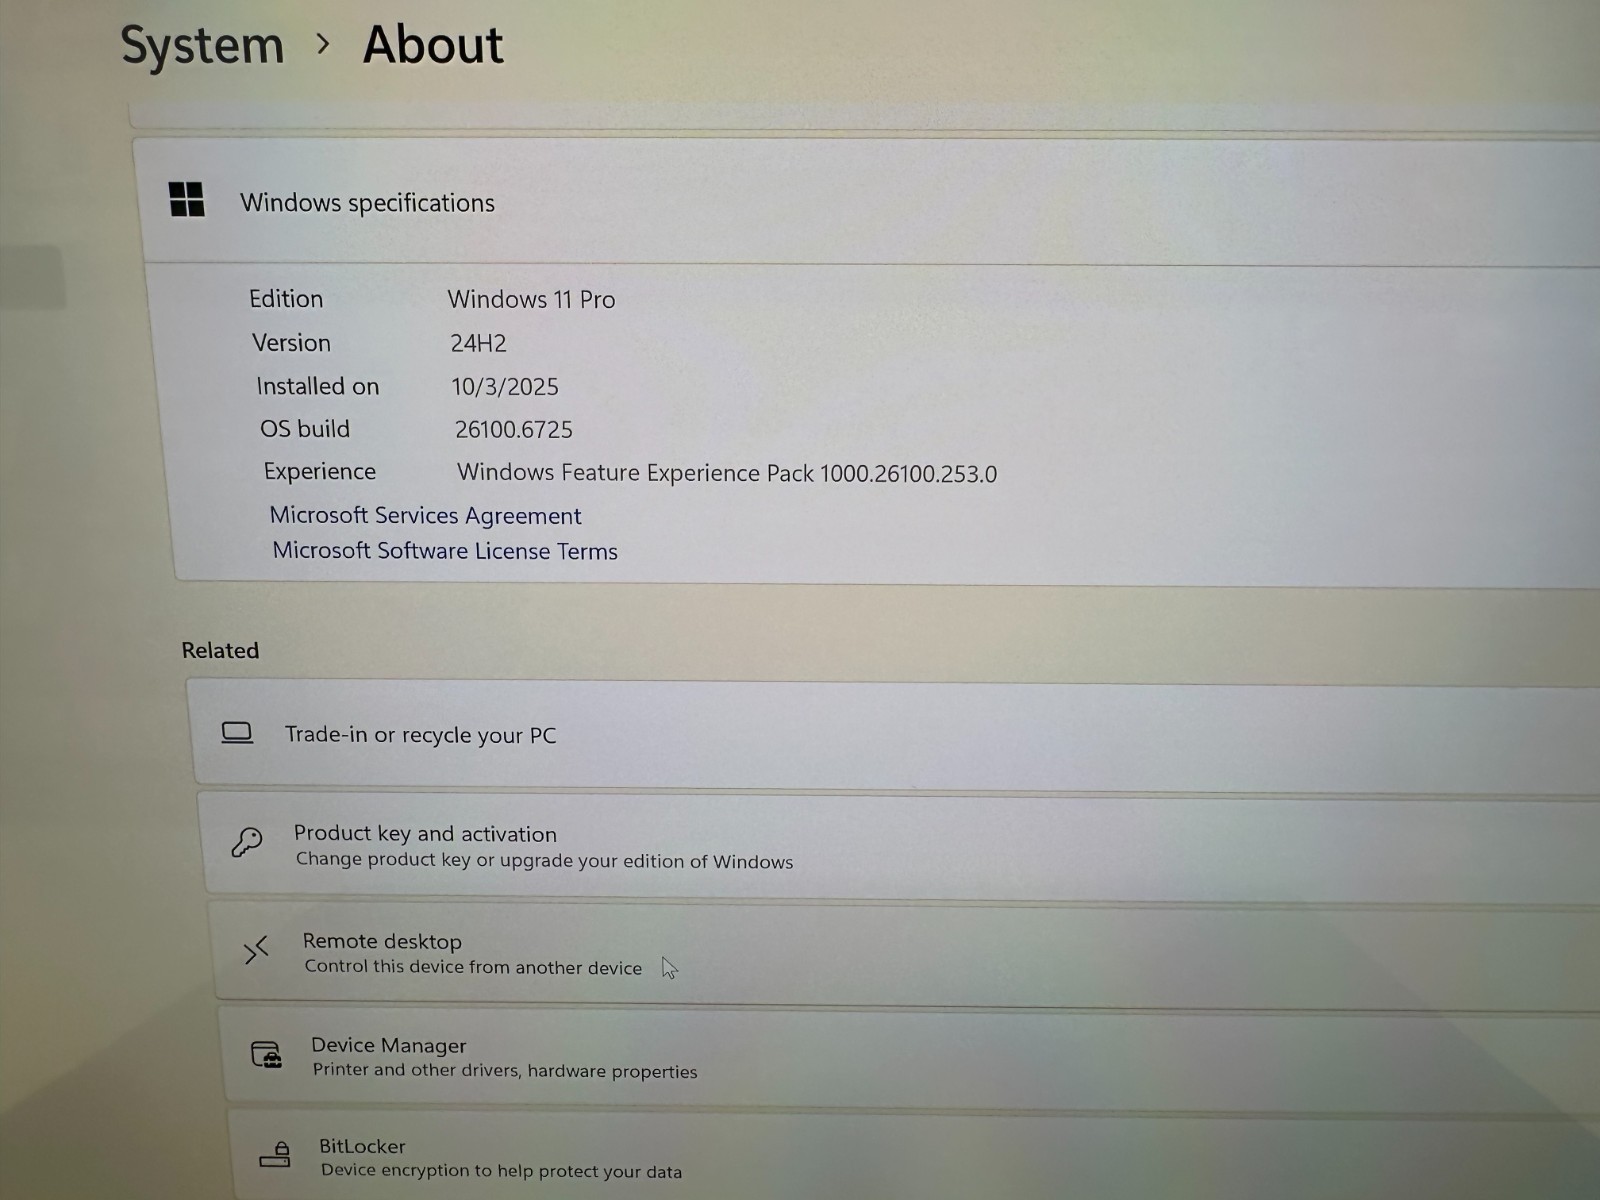Click the laptop icon beside Trade-in or recycle
This screenshot has width=1600, height=1200.
237,733
